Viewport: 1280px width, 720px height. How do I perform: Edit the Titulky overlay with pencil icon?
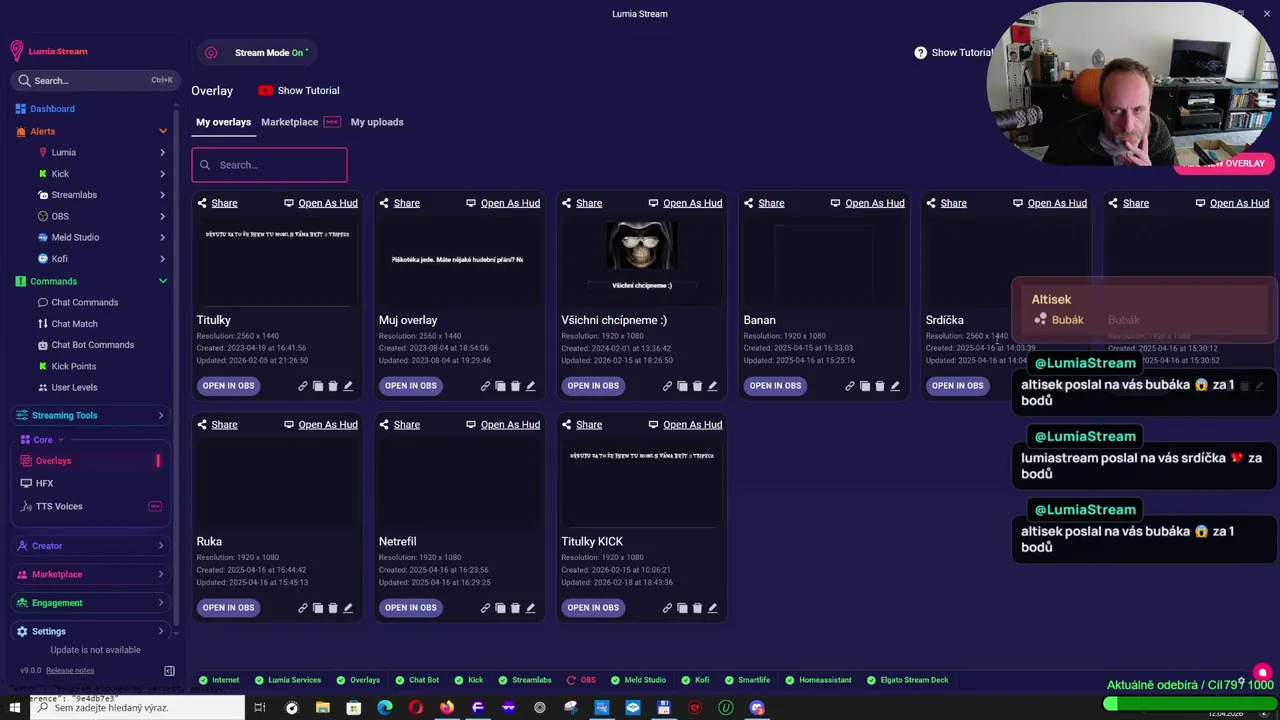(348, 386)
